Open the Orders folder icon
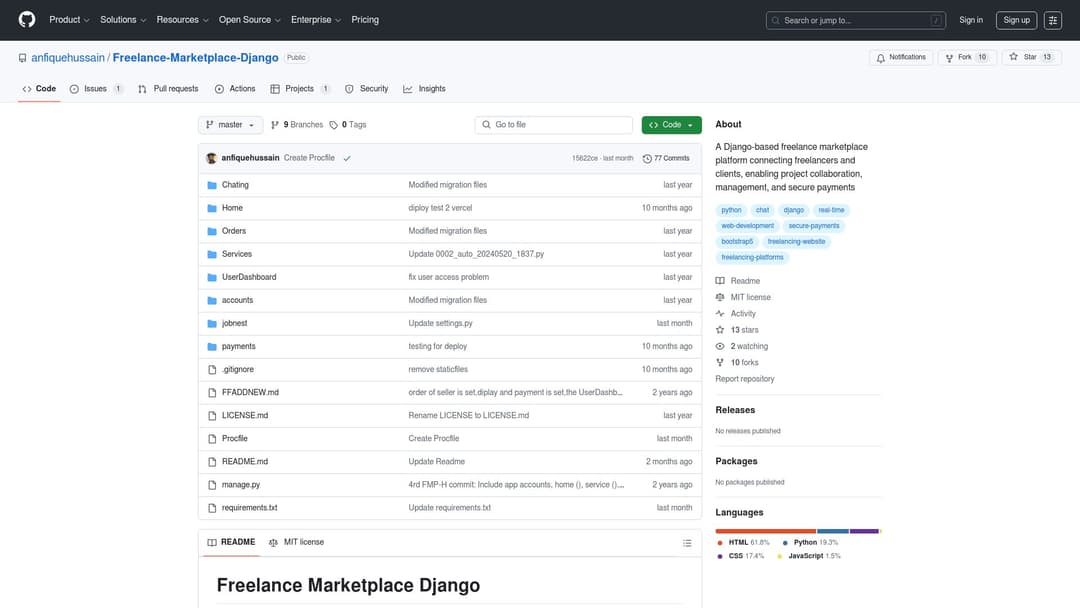 [x=212, y=231]
